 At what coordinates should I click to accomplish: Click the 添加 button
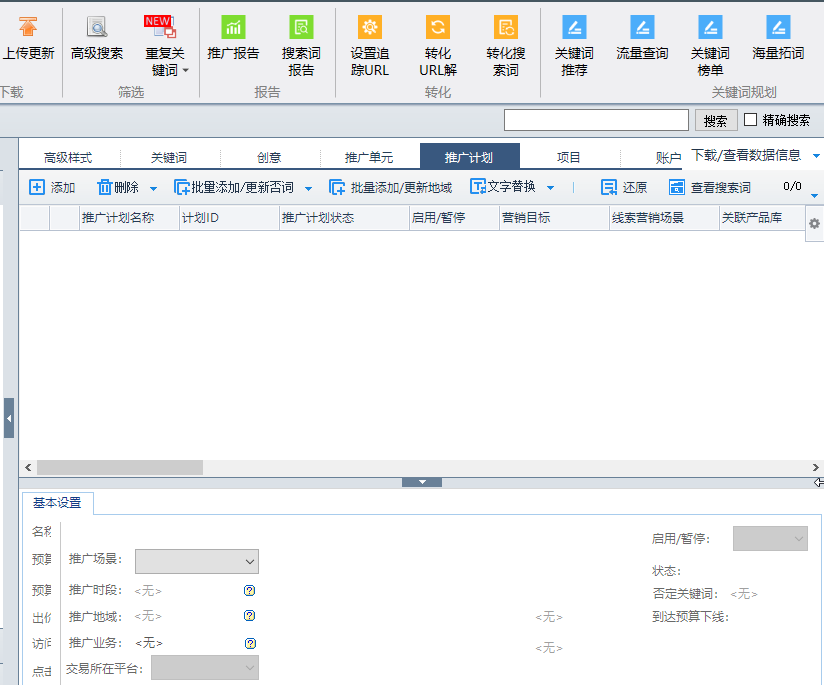pyautogui.click(x=52, y=187)
